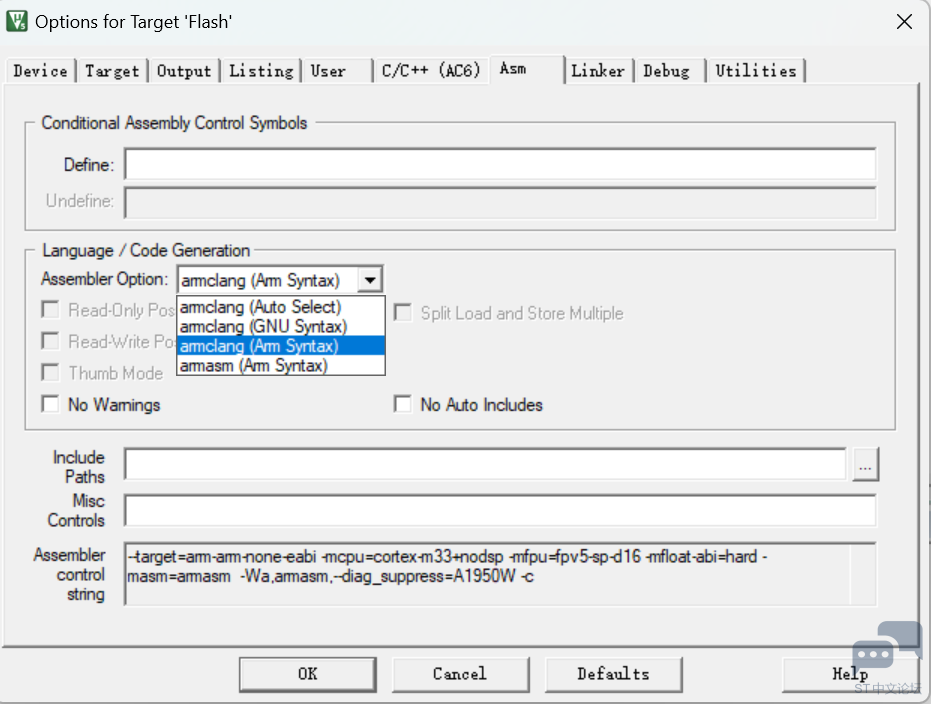Confirm settings with the OK button
This screenshot has height=704, width=931.
pyautogui.click(x=308, y=674)
